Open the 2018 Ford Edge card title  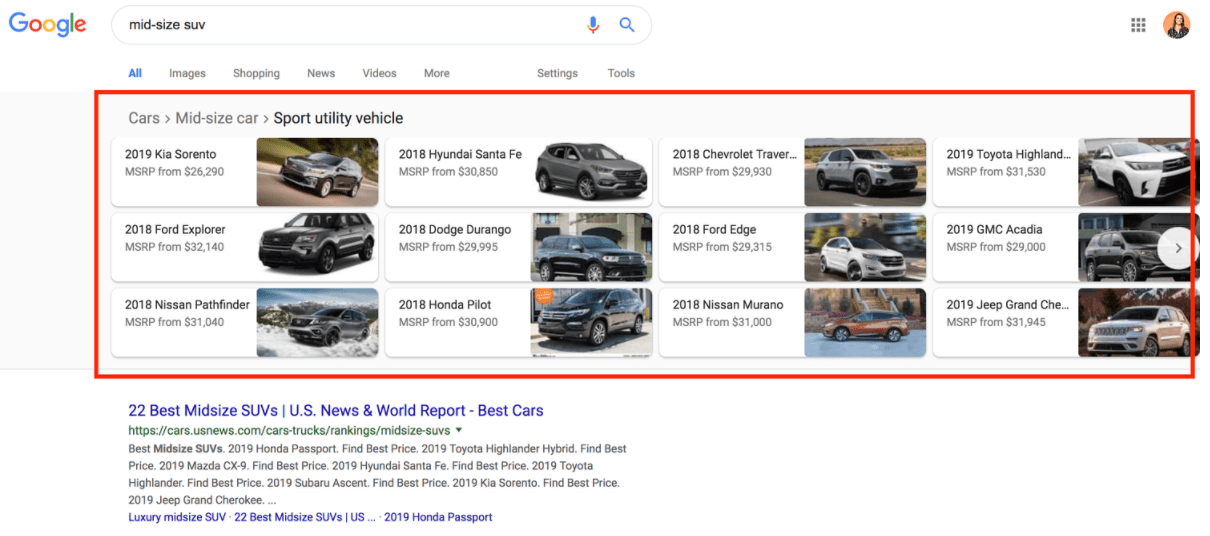tap(714, 229)
